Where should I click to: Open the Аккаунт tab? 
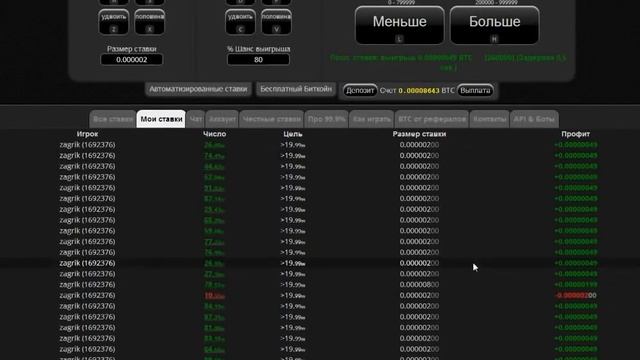[x=222, y=119]
